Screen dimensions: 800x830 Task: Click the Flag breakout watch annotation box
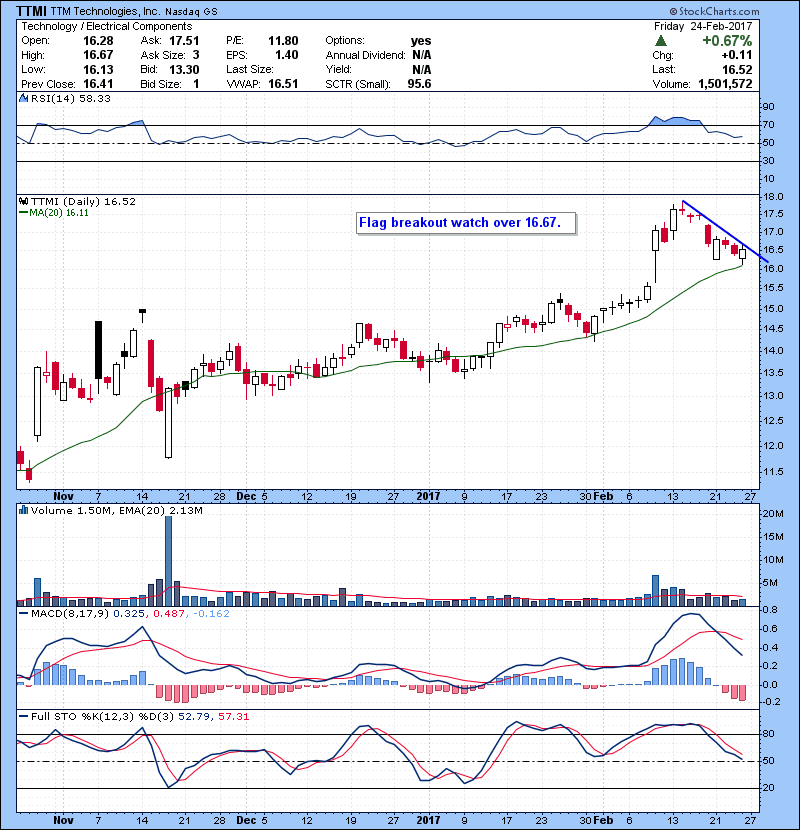[x=466, y=223]
